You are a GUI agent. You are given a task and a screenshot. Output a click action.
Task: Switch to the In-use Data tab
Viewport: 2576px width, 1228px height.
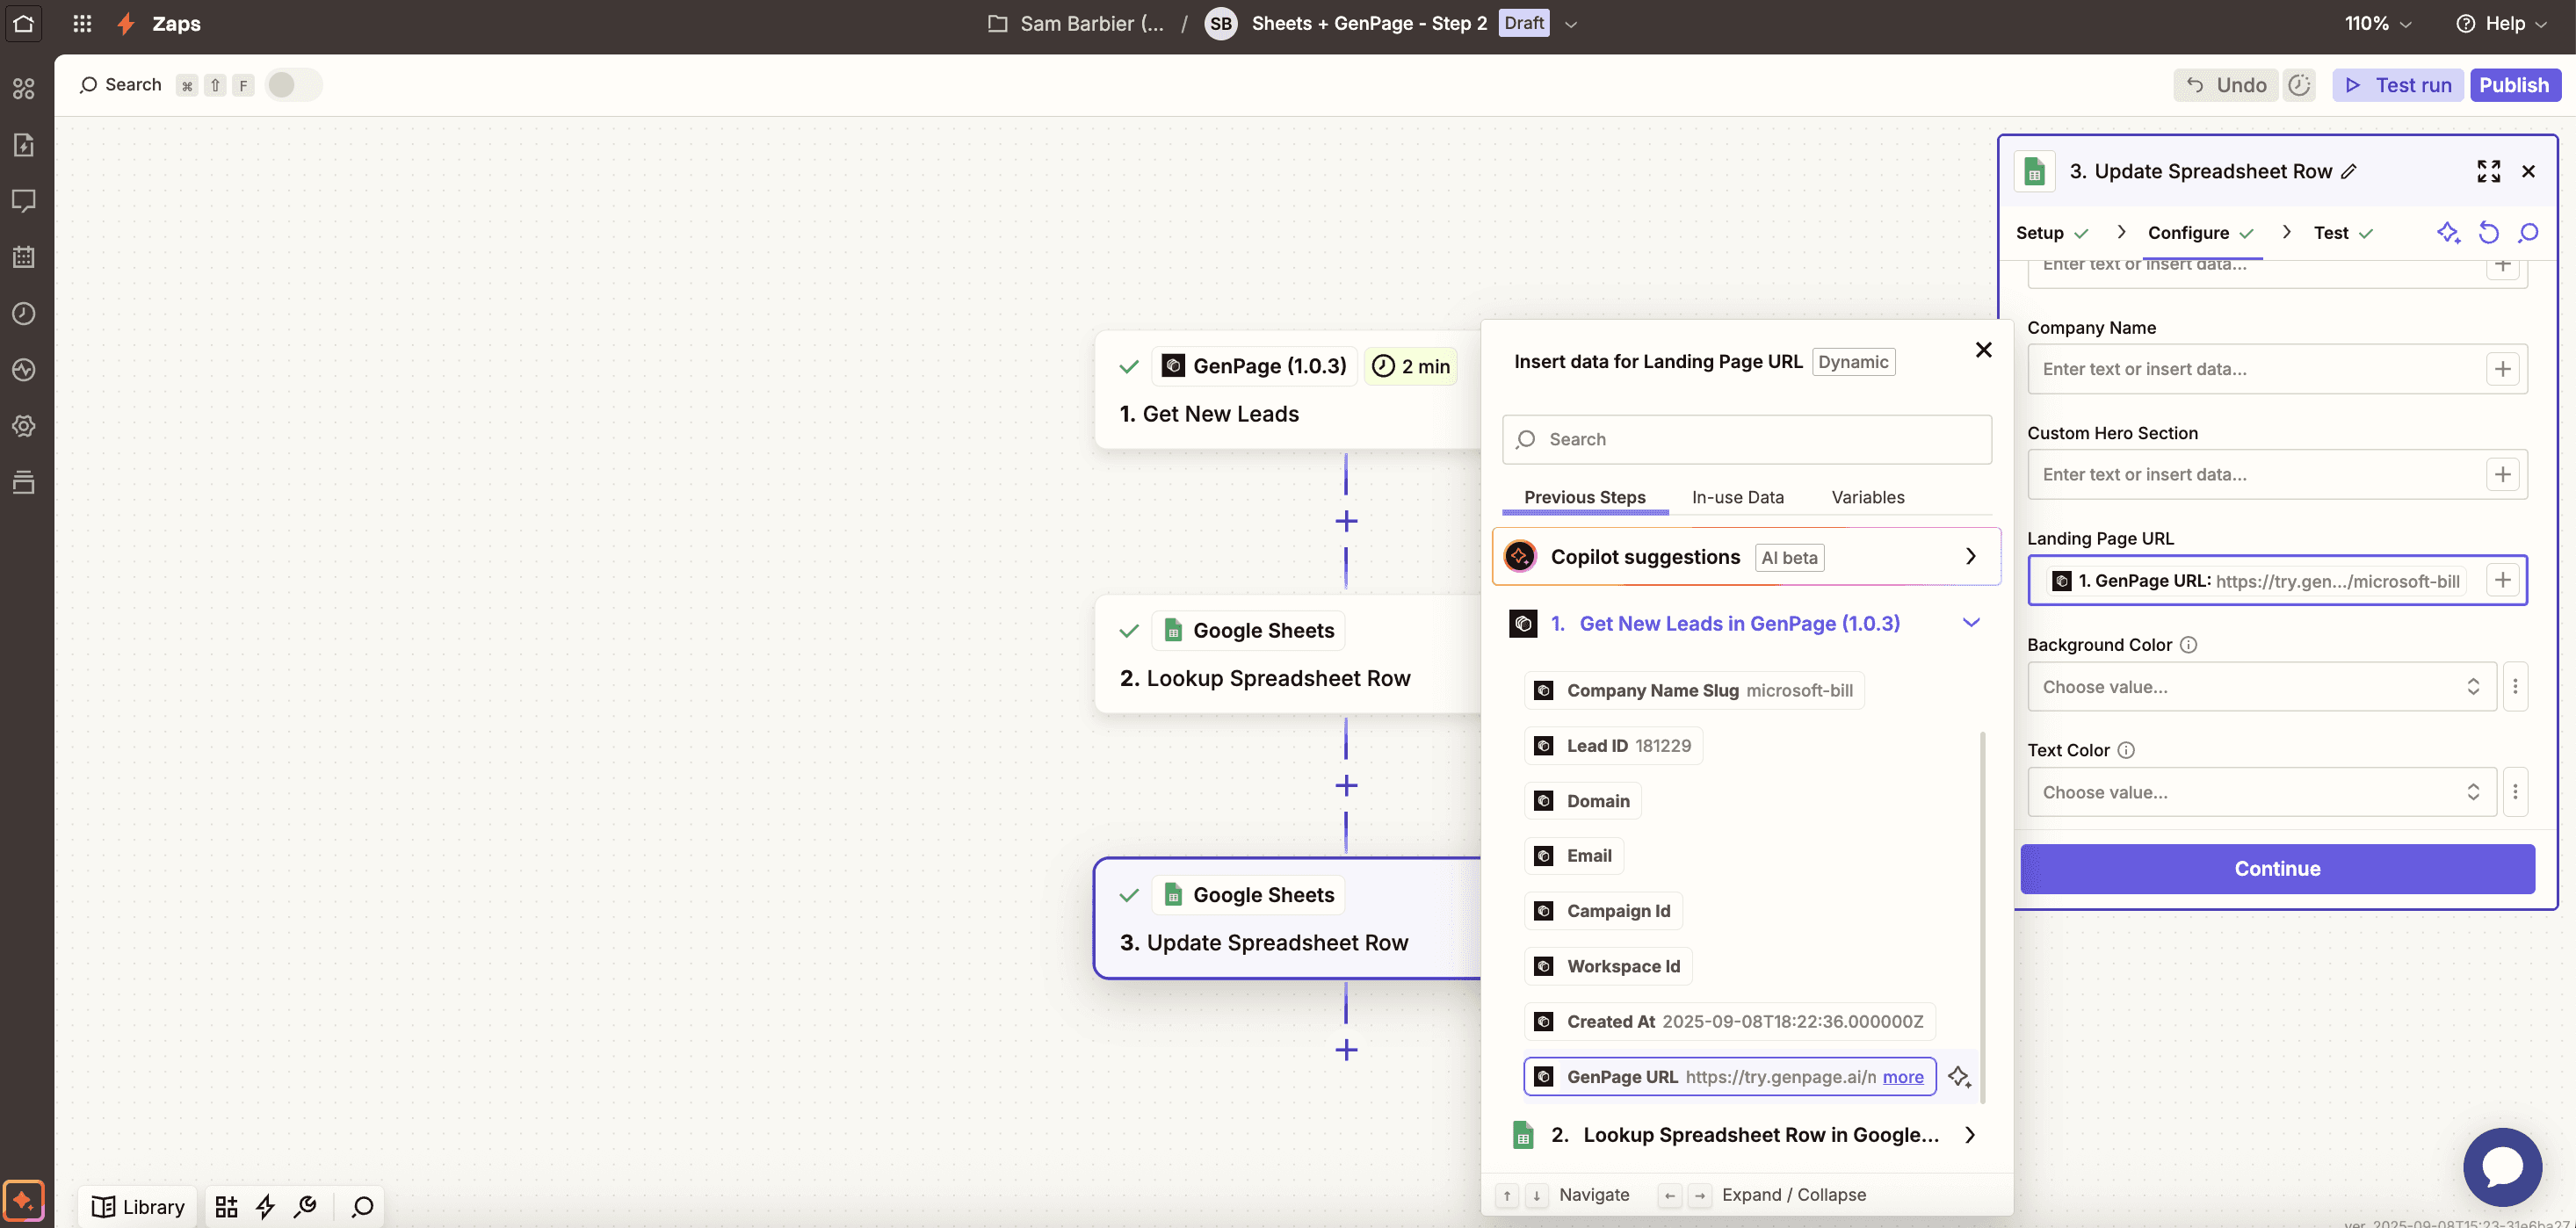coord(1737,497)
